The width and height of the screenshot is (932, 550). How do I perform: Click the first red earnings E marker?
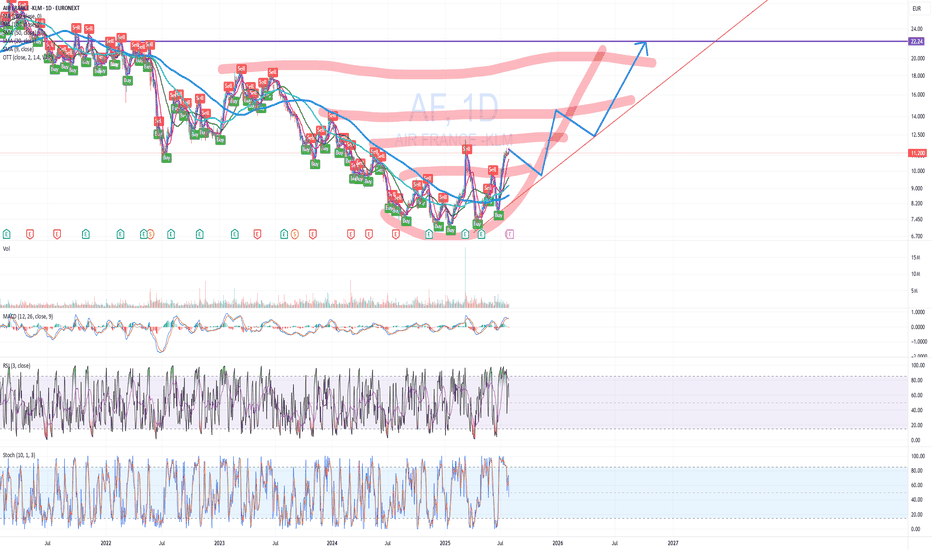point(30,234)
